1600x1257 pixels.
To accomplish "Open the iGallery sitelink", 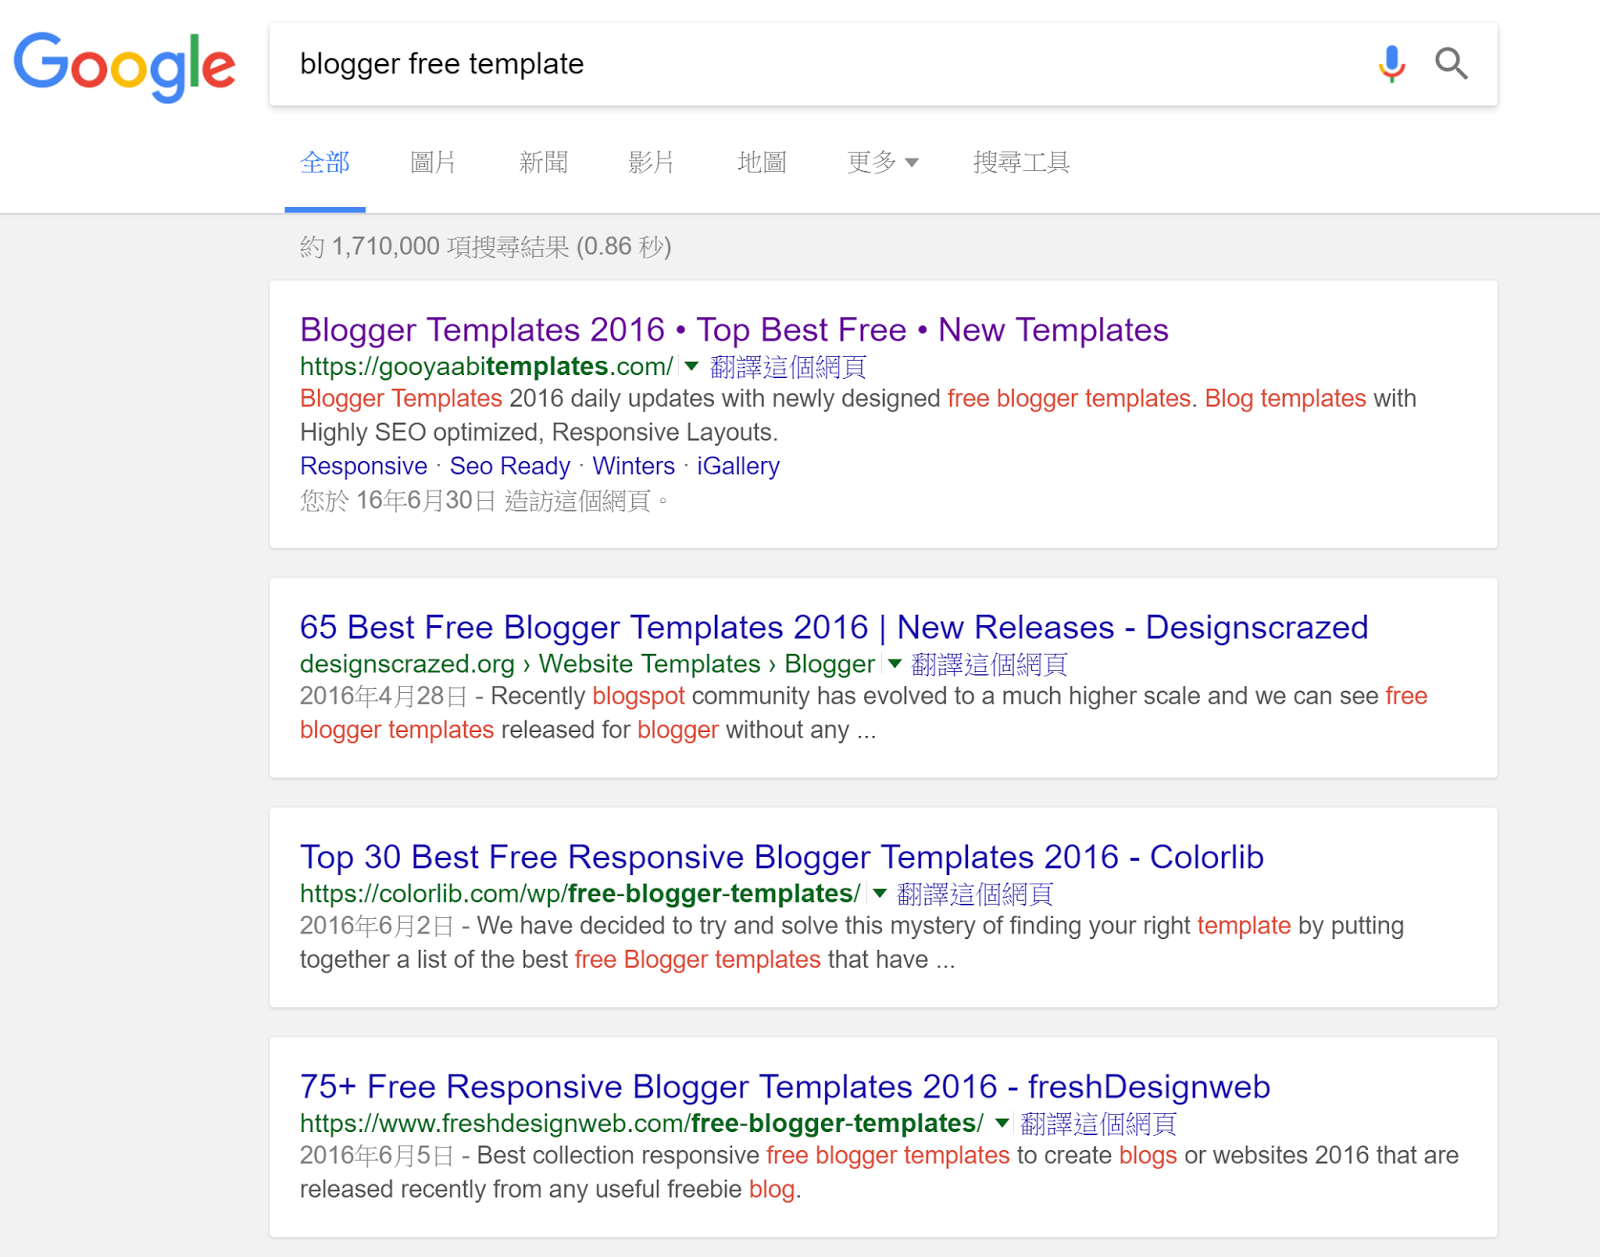I will pos(738,466).
